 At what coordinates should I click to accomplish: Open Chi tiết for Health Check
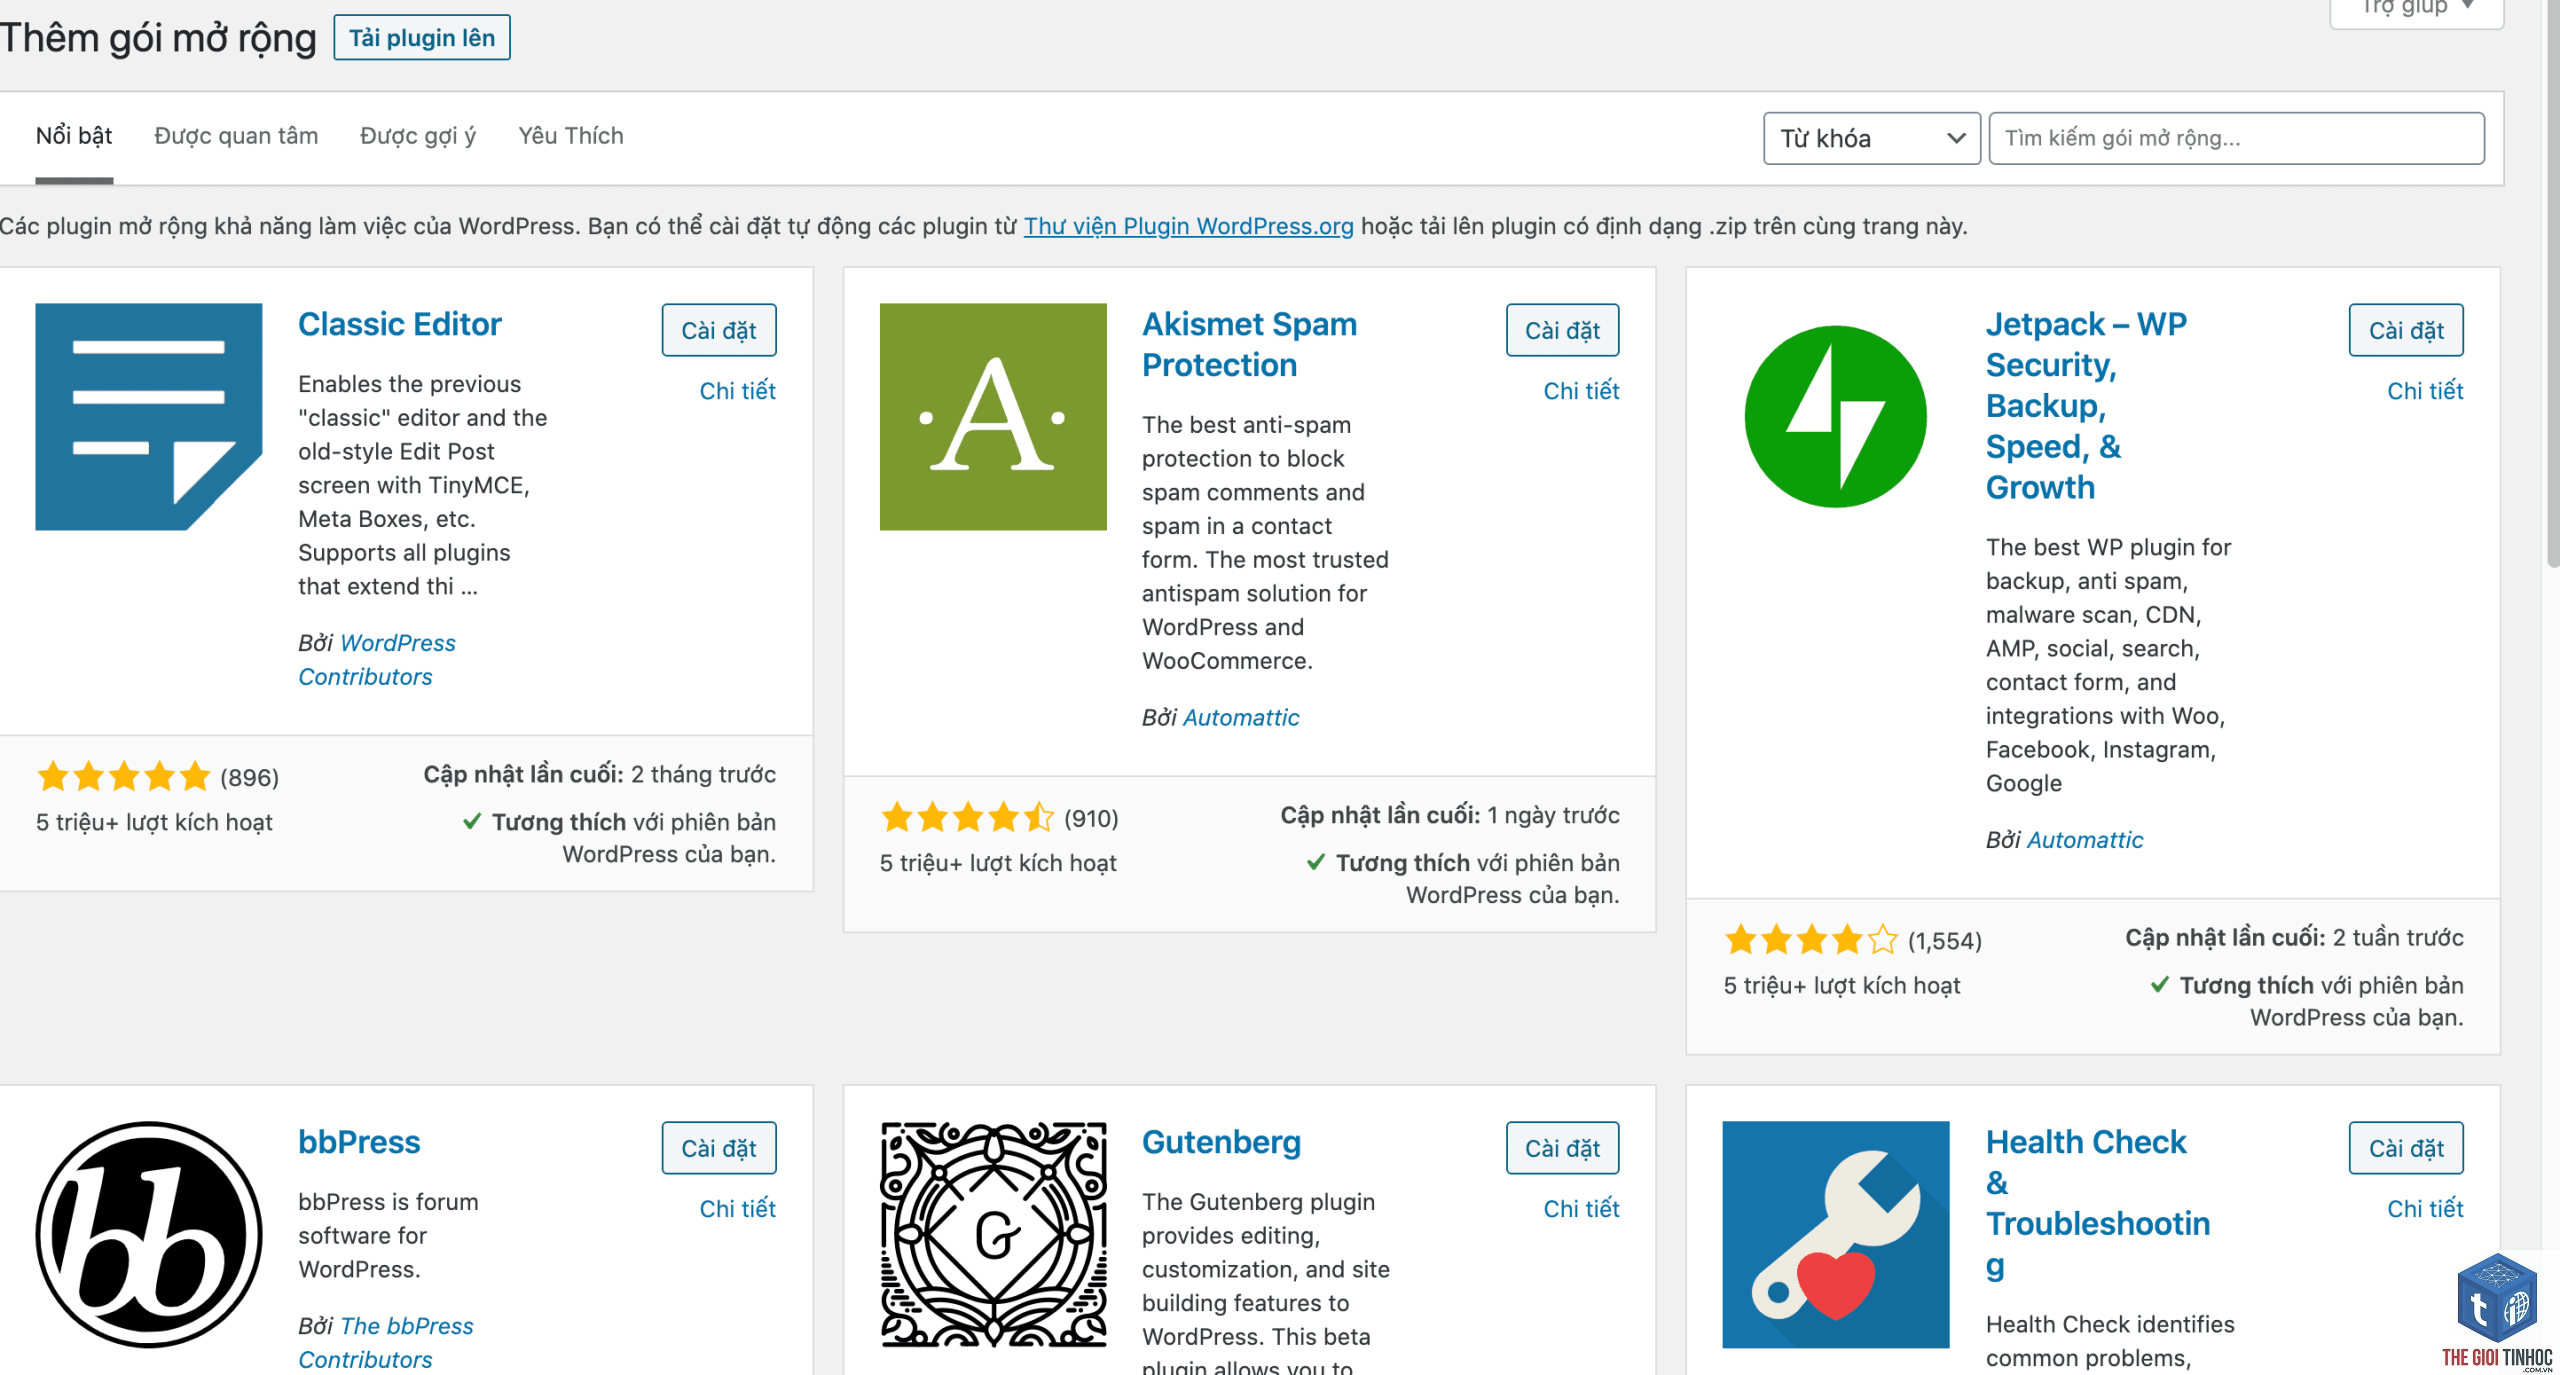tap(2425, 1209)
